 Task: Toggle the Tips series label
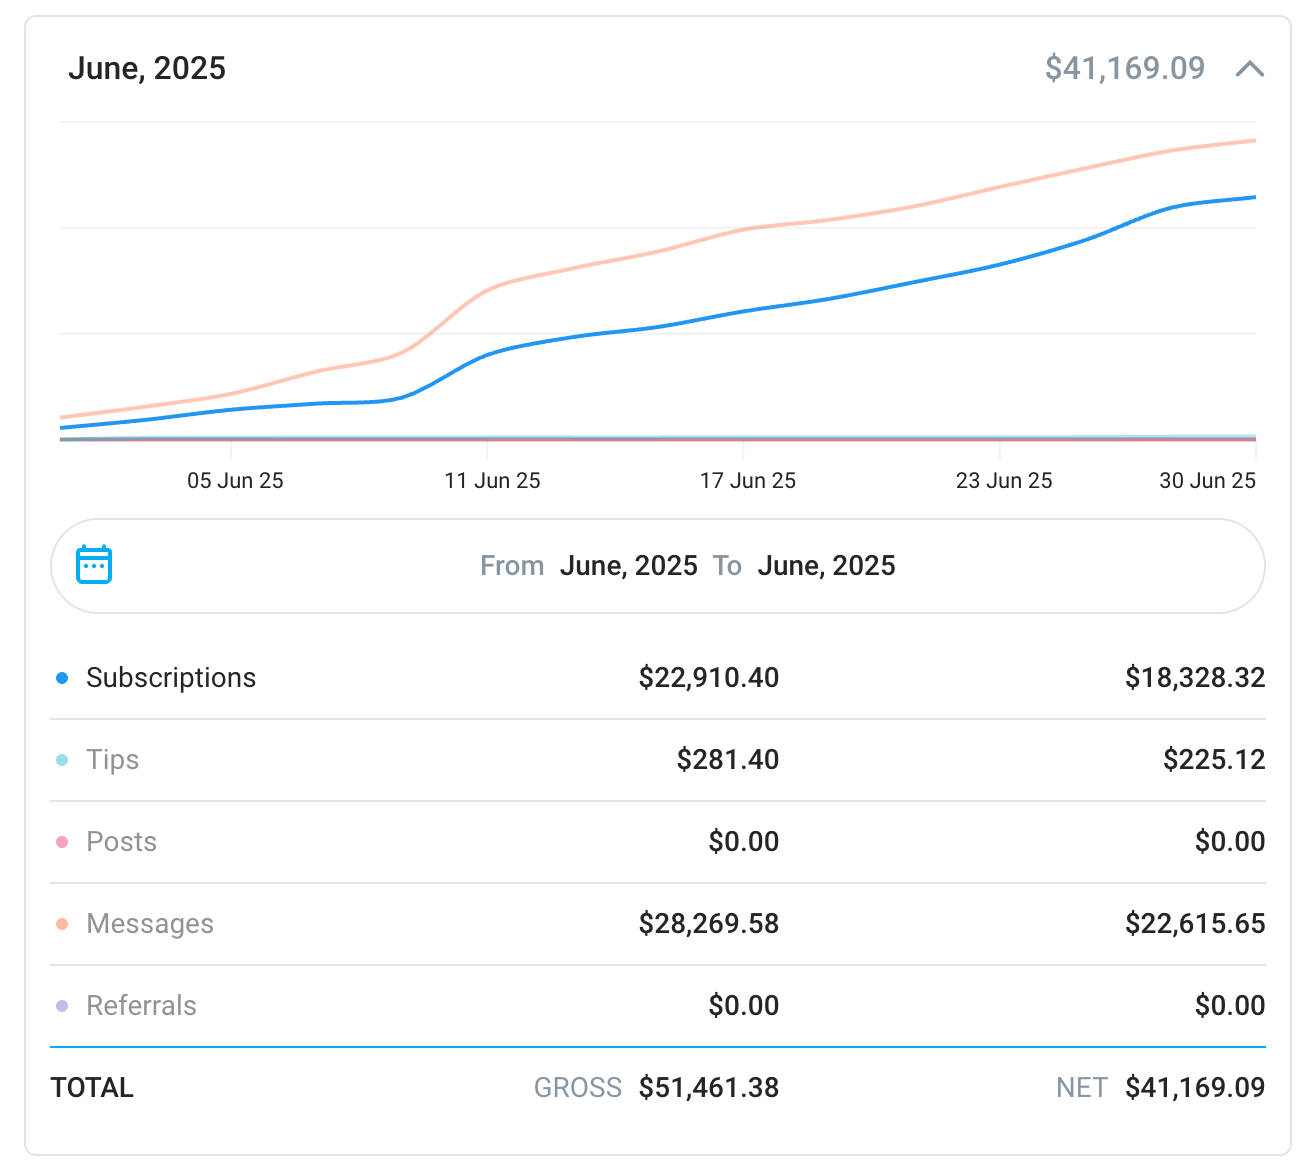click(112, 760)
